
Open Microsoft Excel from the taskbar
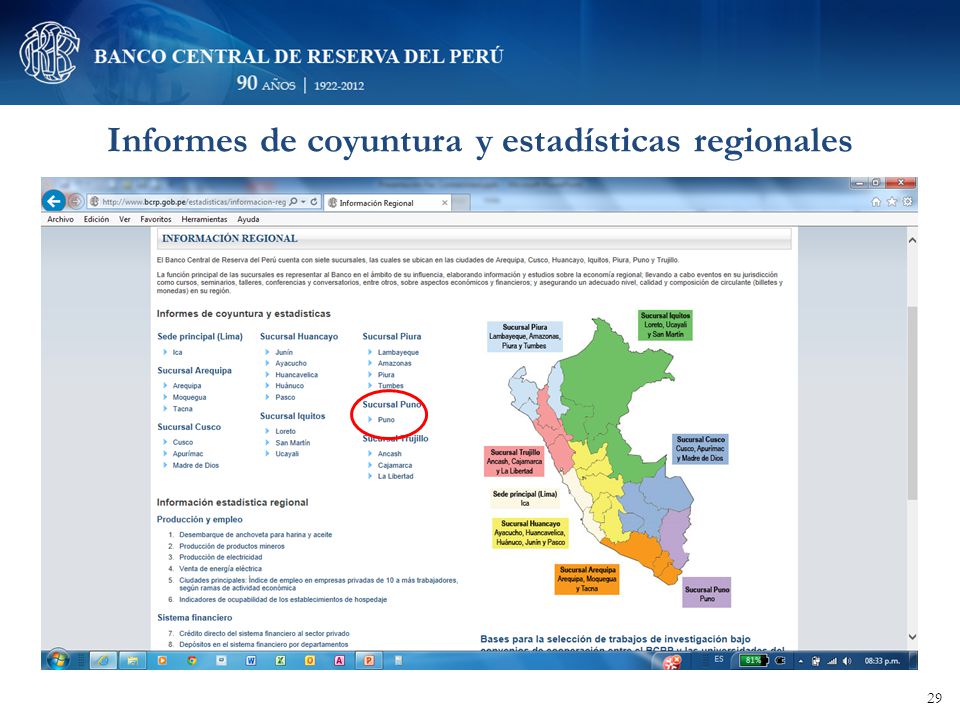point(280,660)
